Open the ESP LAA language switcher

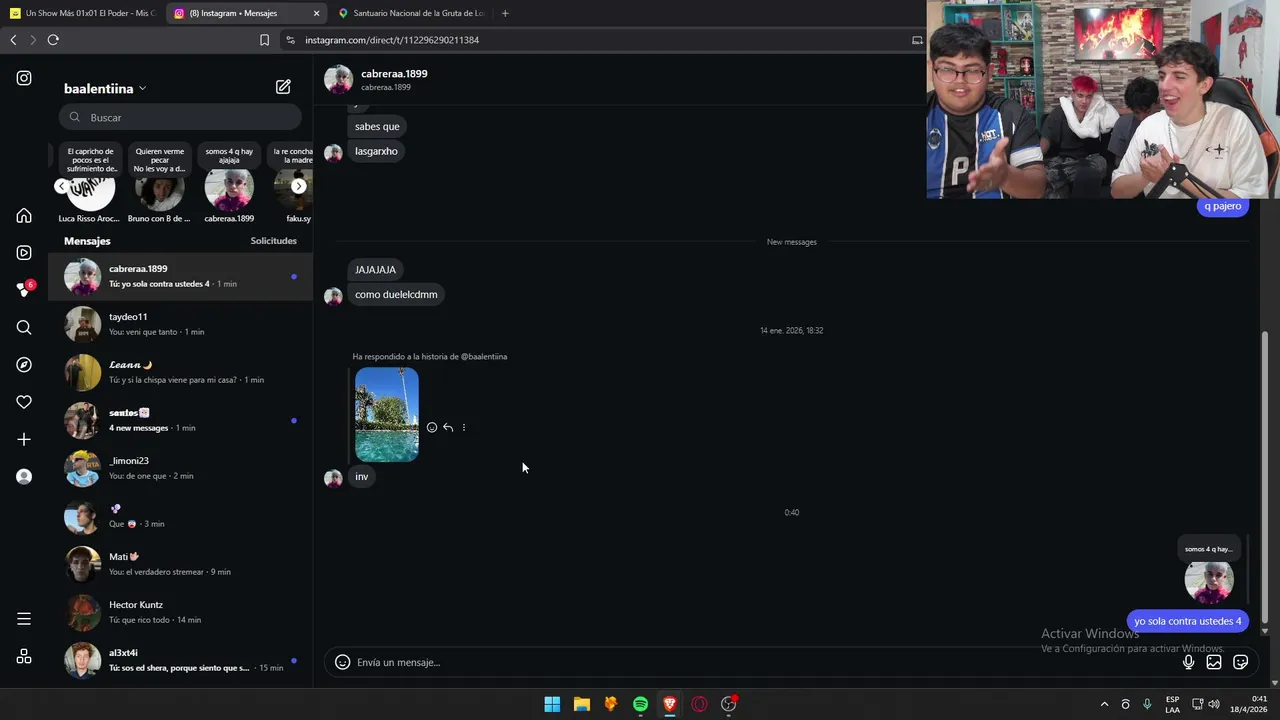click(x=1172, y=704)
